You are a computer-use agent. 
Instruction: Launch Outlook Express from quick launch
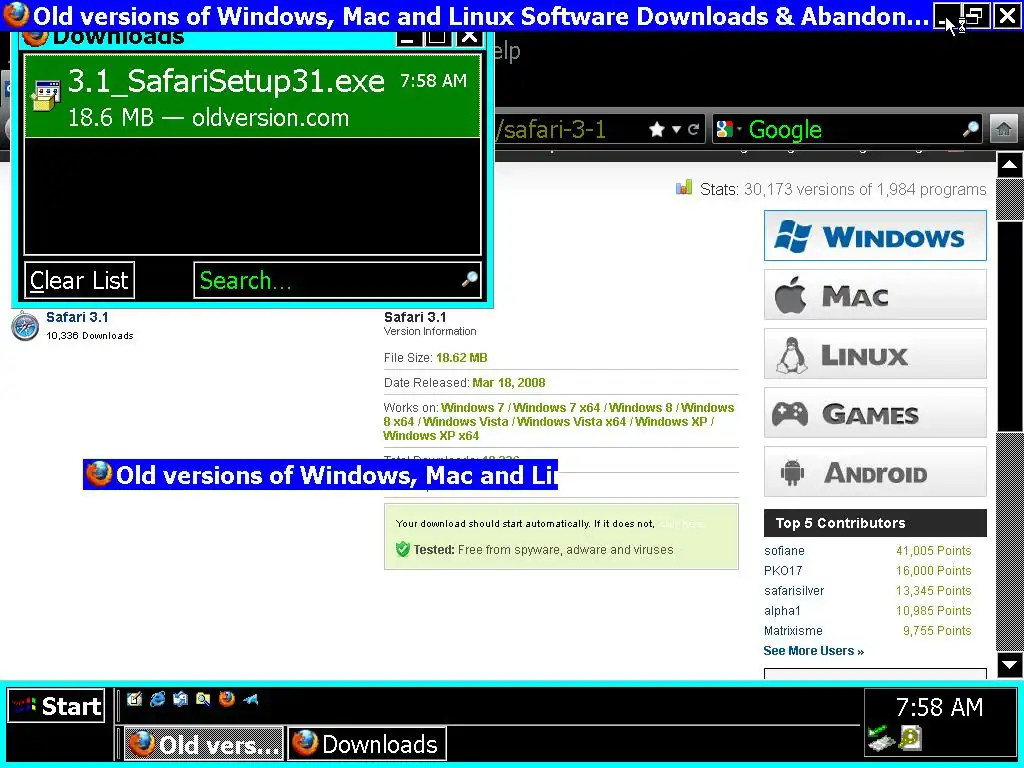point(180,699)
